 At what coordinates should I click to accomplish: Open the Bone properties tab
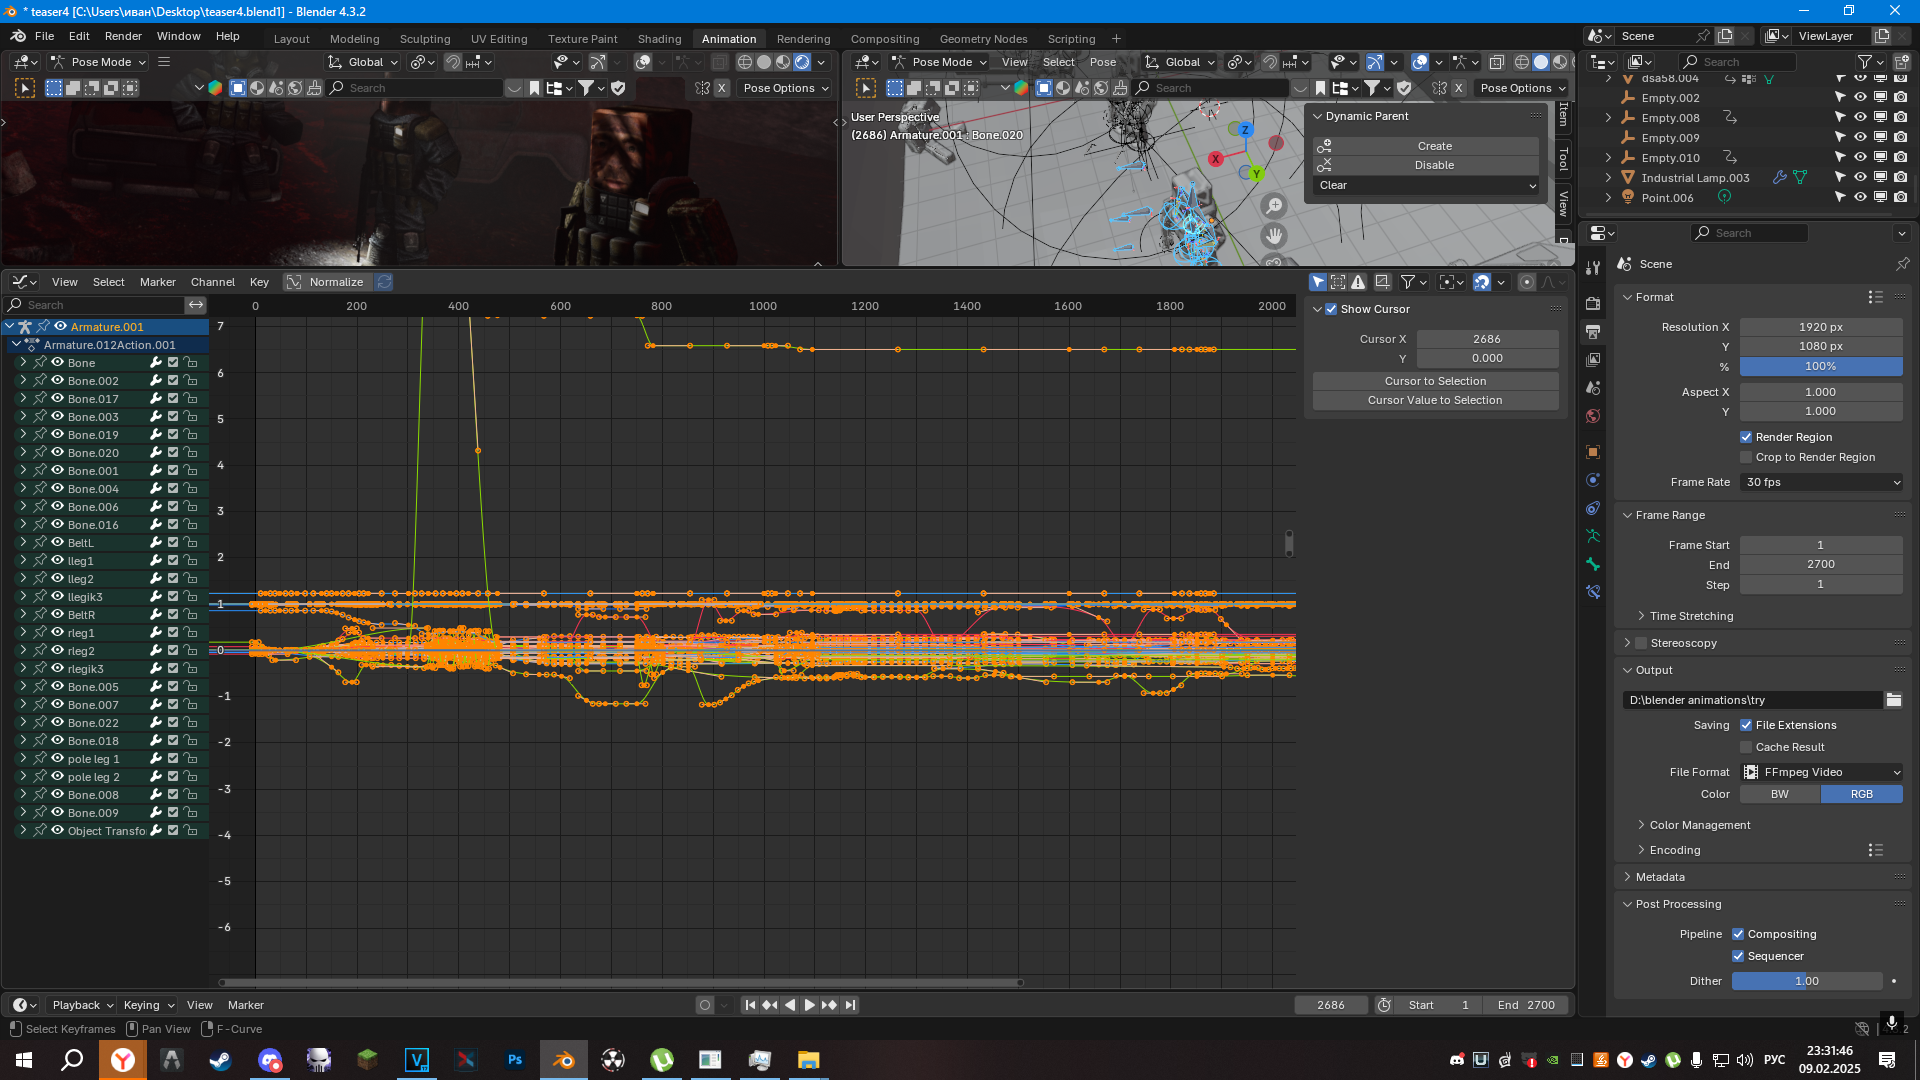[x=1593, y=564]
